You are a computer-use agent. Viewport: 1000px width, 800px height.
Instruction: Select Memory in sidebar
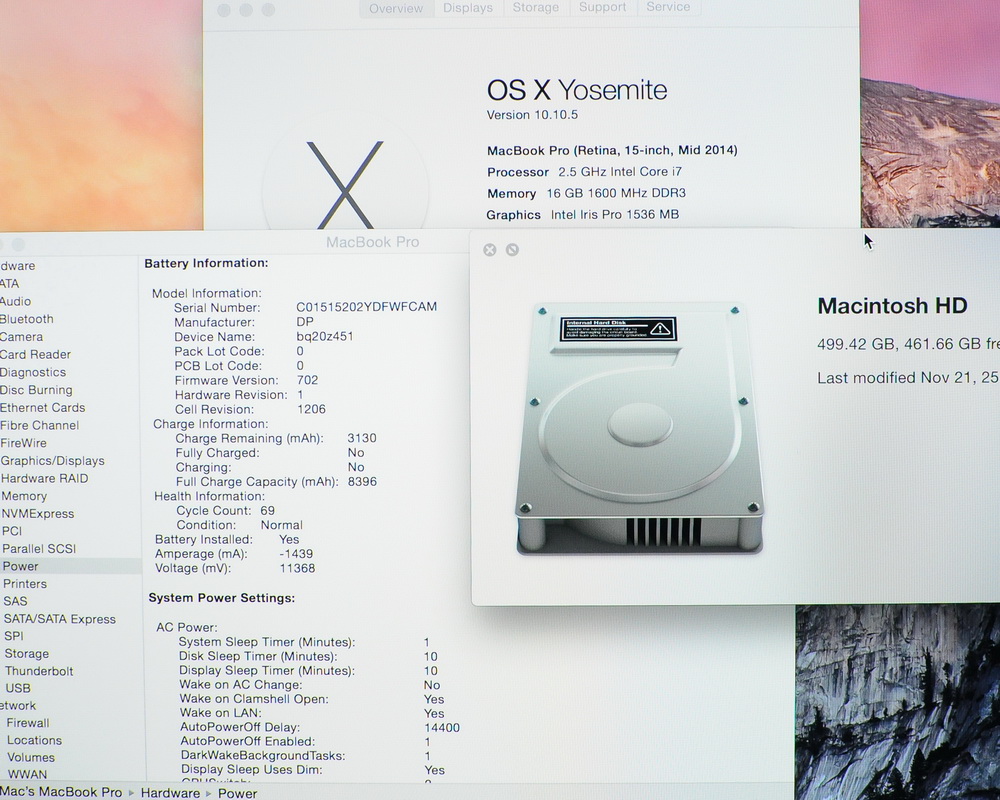tap(24, 496)
